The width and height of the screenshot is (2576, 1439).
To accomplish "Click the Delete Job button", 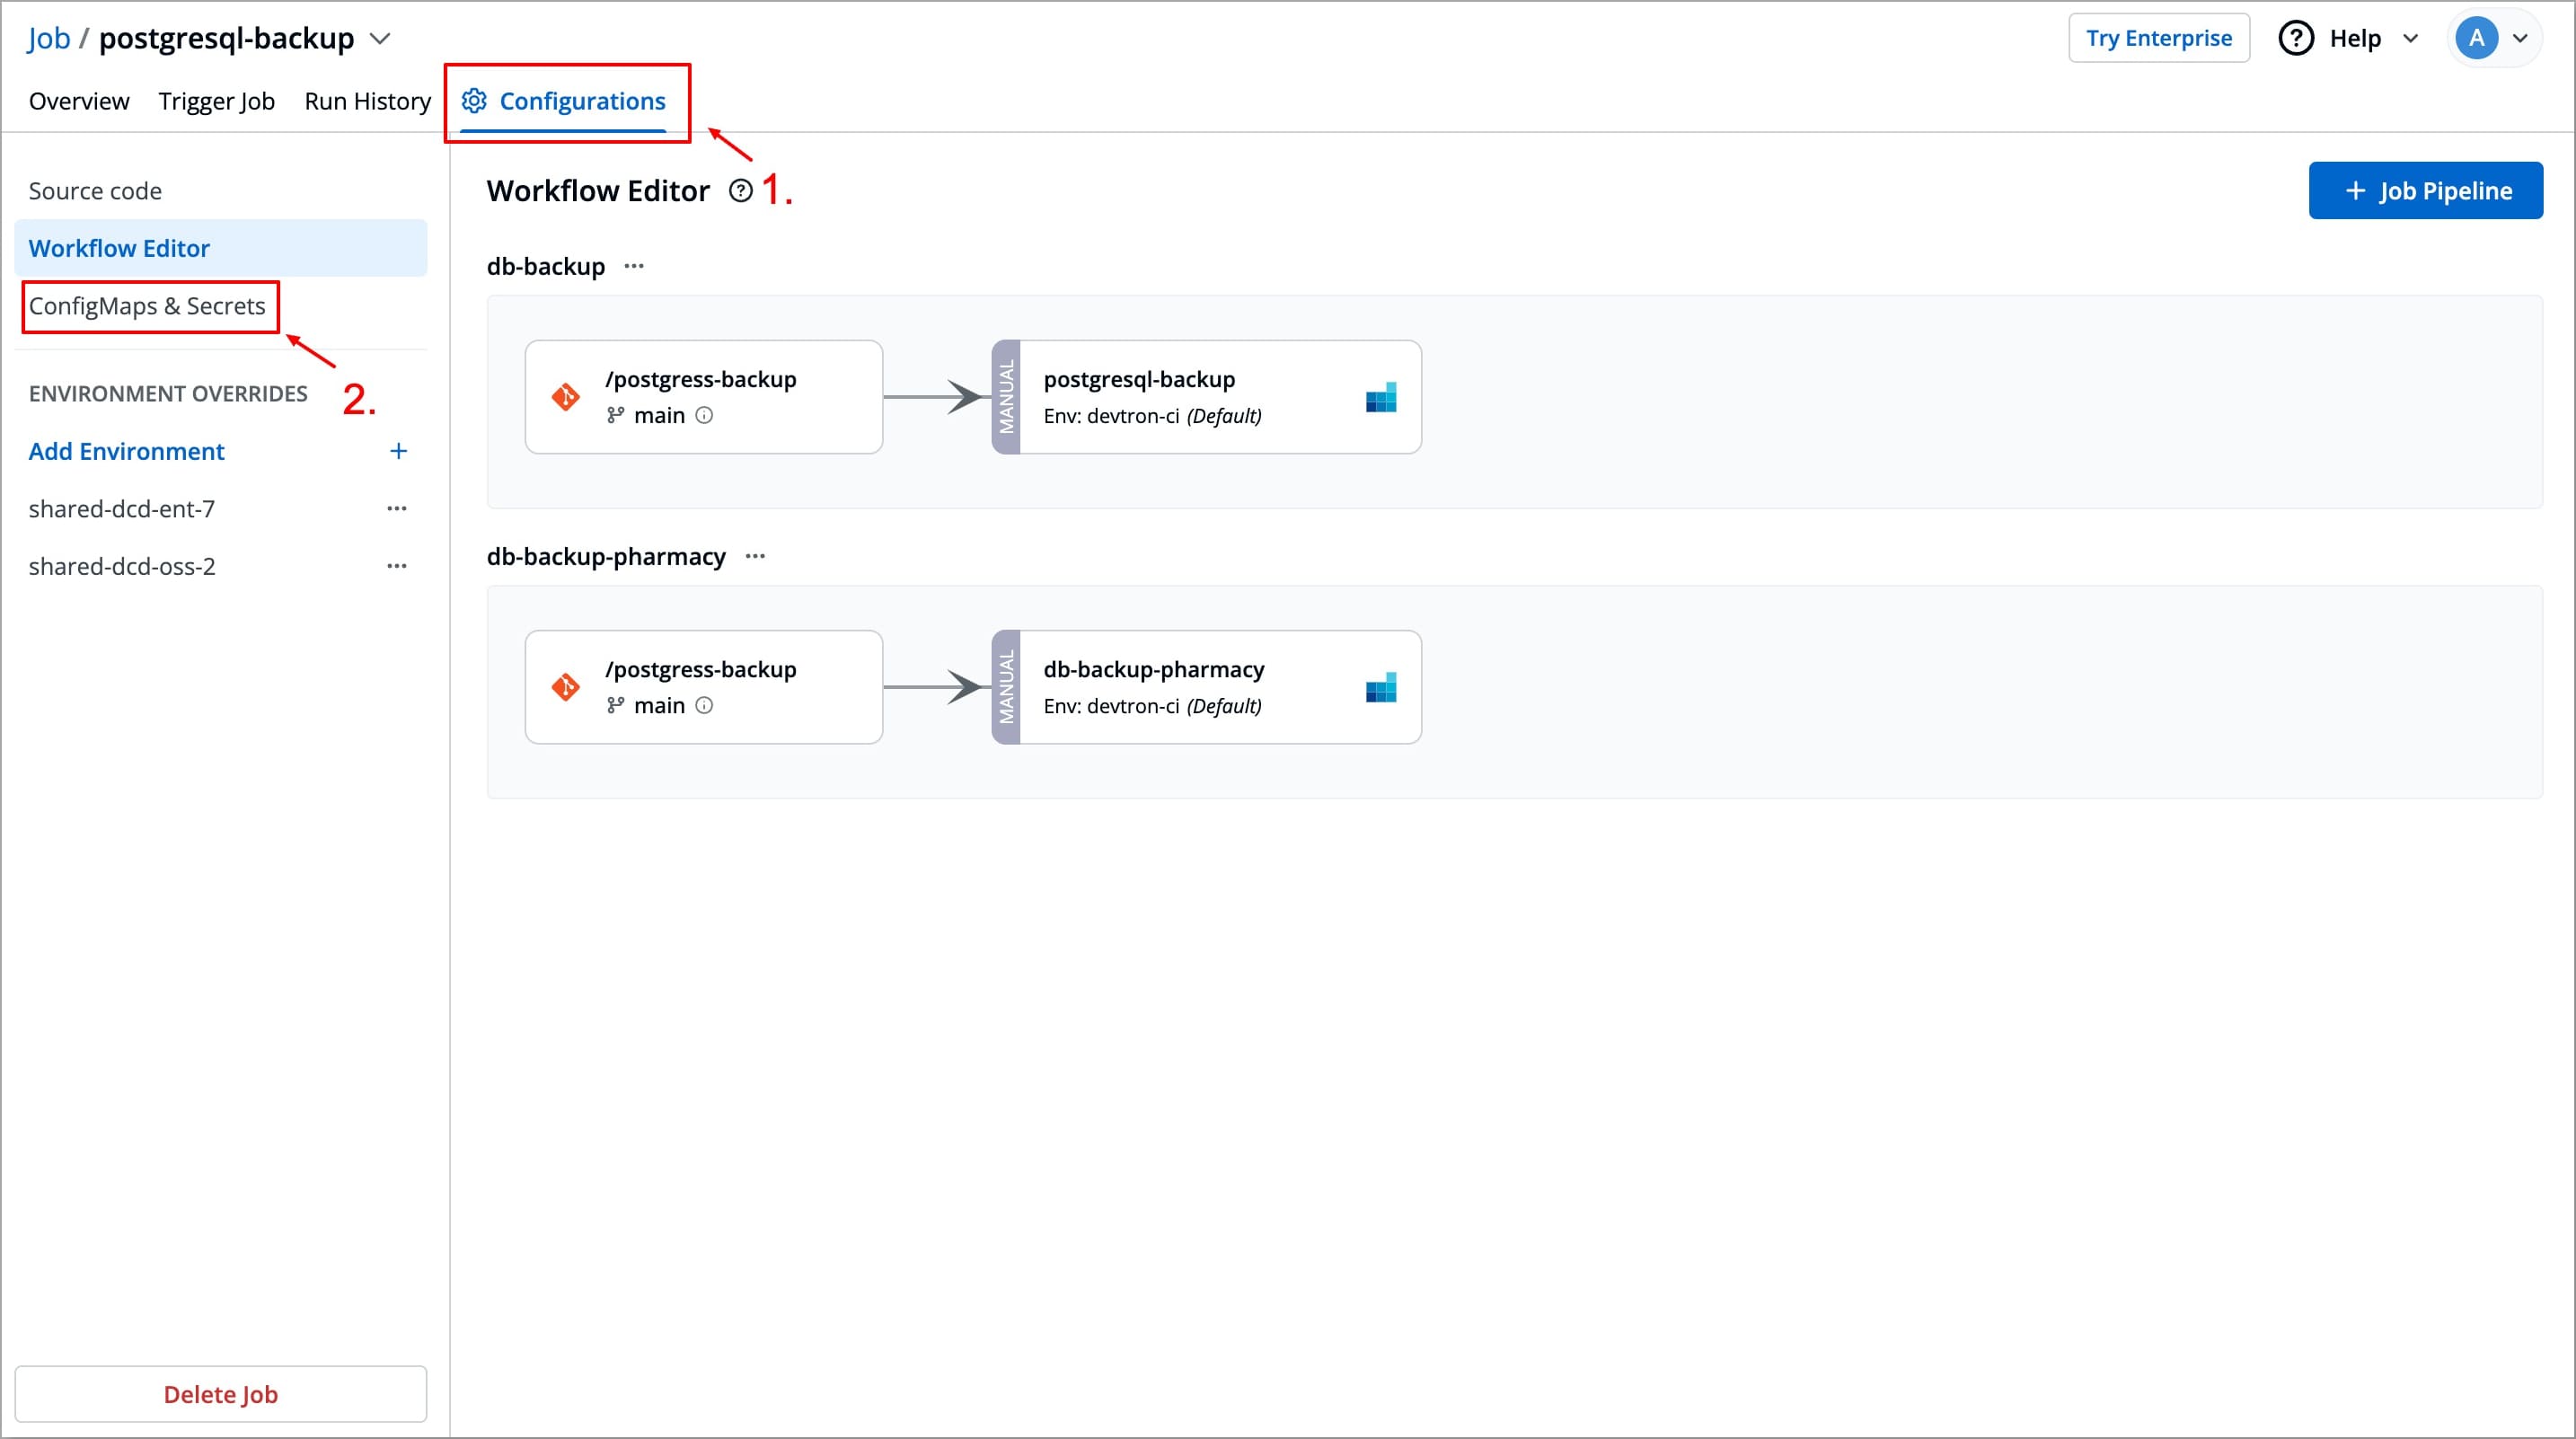I will click(x=220, y=1393).
